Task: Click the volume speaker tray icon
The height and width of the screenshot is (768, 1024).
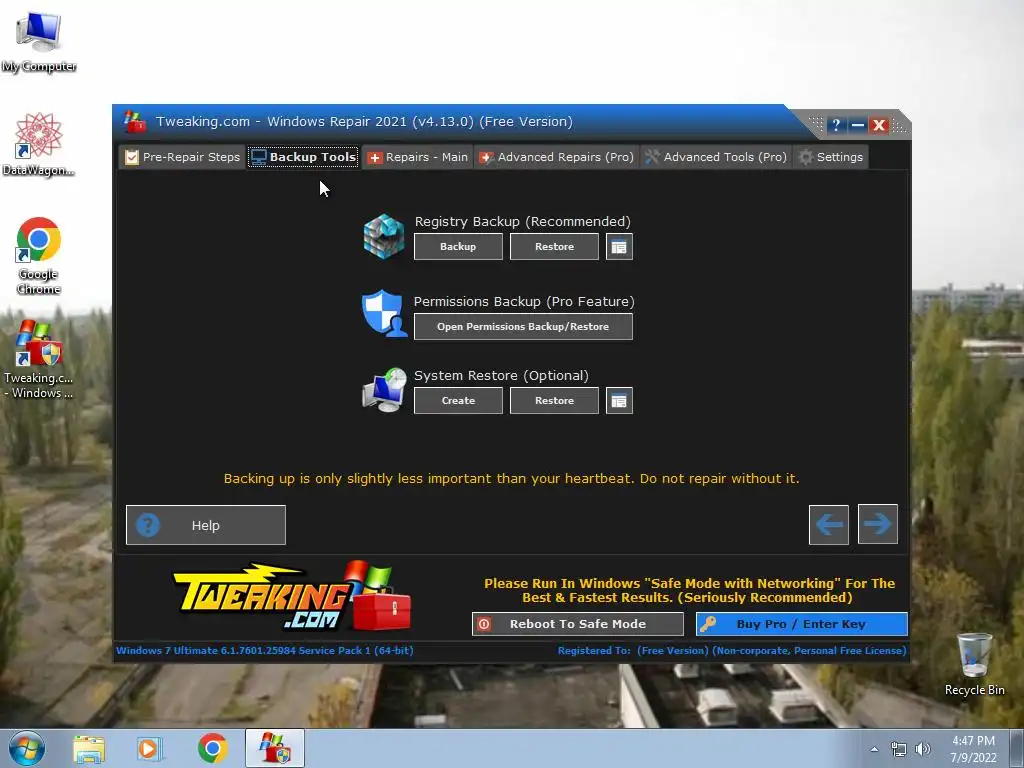Action: pyautogui.click(x=923, y=750)
